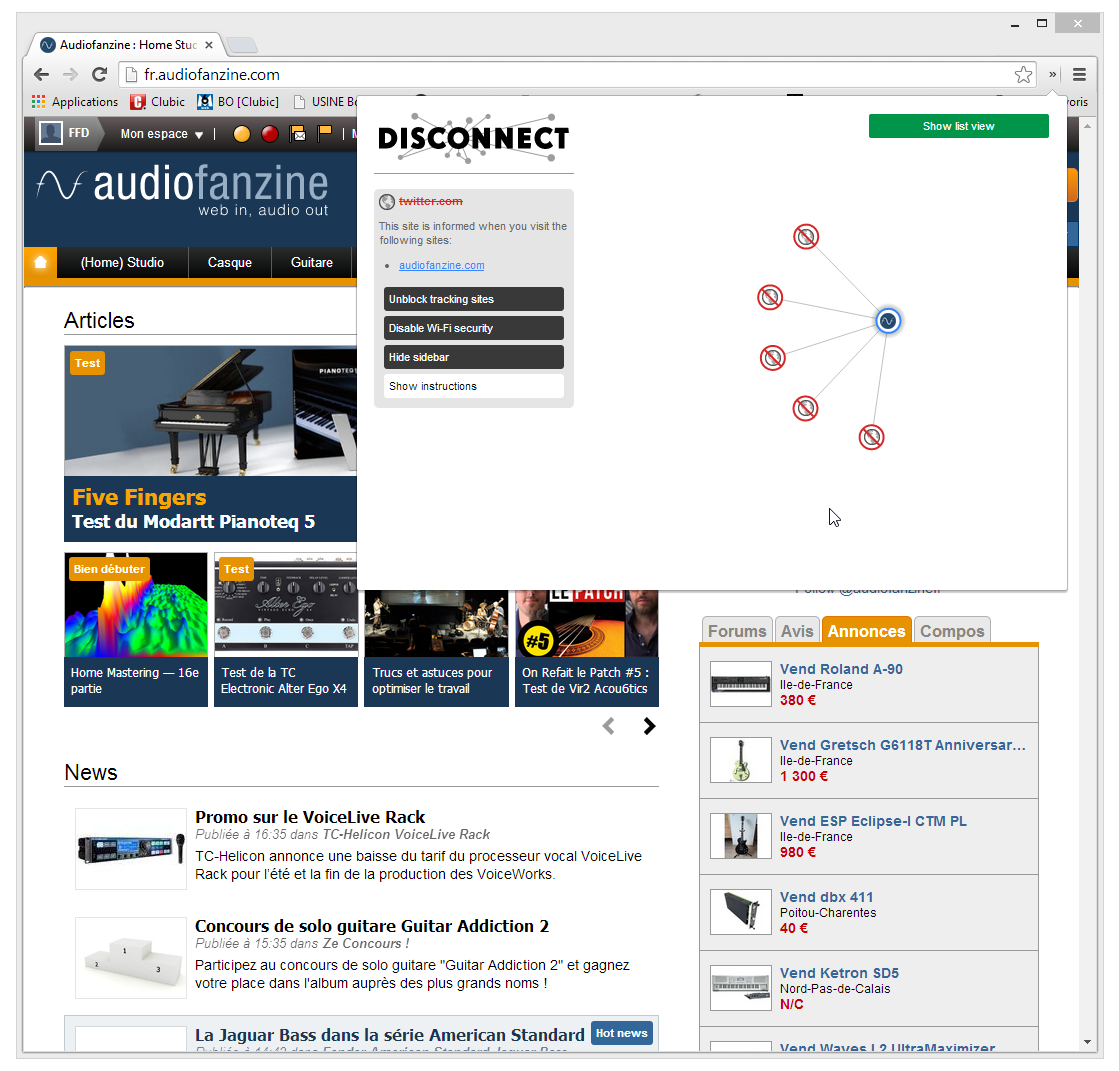
Task: Click the Show list view button
Action: tap(958, 126)
